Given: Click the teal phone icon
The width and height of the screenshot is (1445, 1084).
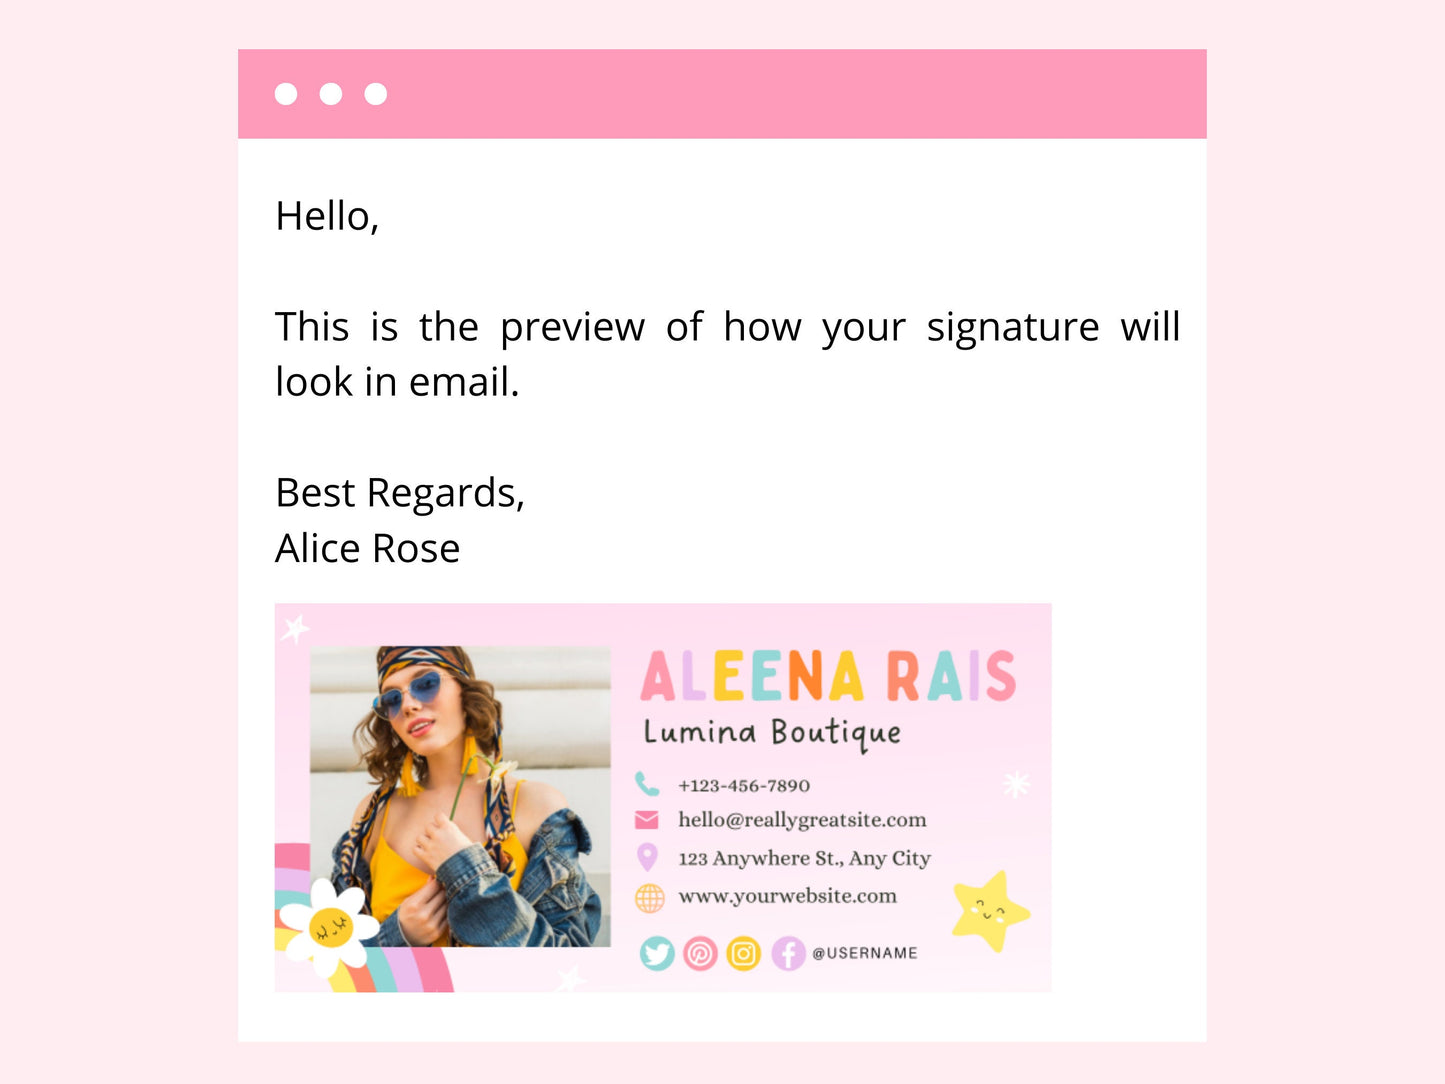Looking at the screenshot, I should [647, 784].
